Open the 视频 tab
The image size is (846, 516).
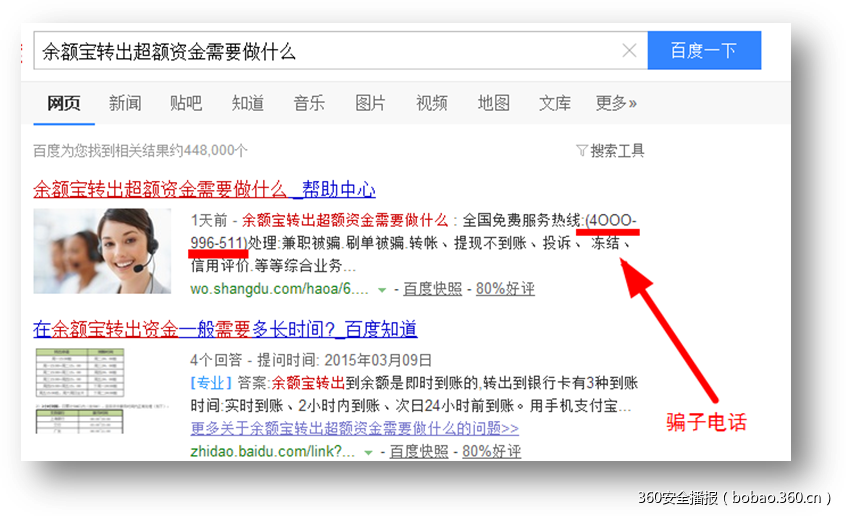(432, 103)
